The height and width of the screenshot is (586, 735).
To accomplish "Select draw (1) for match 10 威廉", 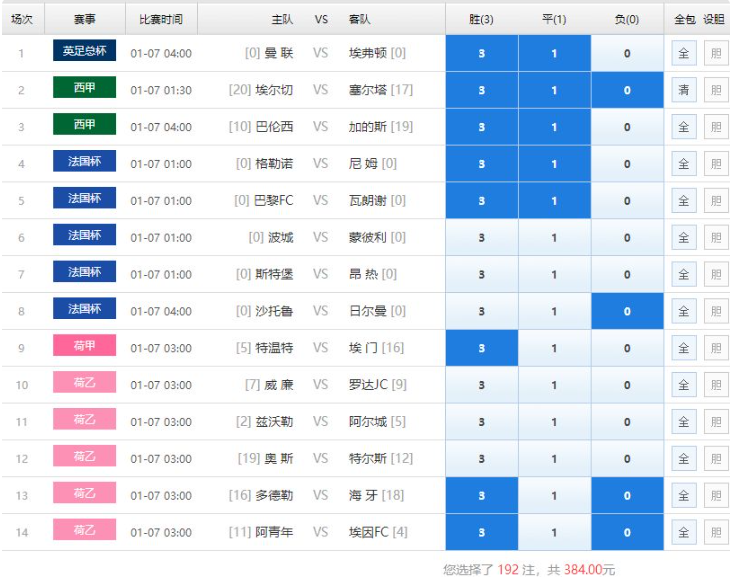I will 554,385.
